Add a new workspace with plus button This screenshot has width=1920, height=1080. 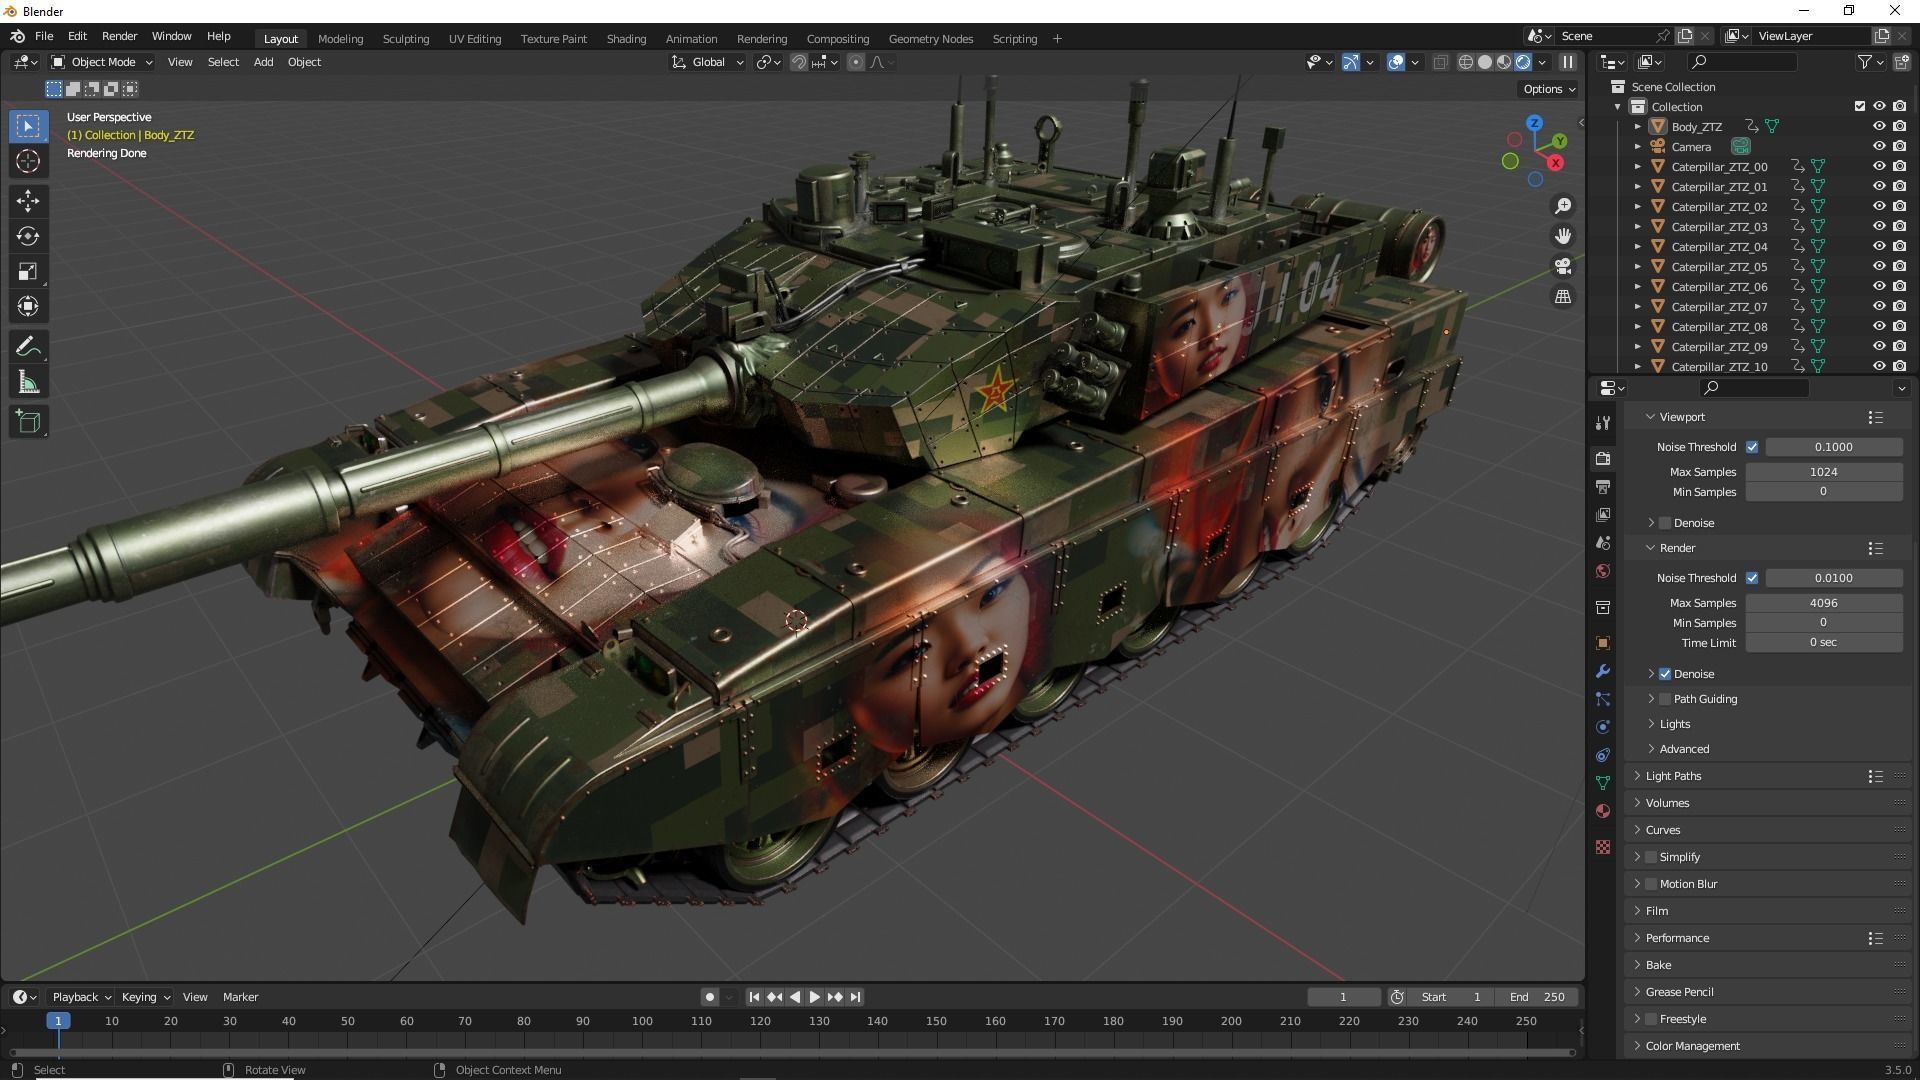tap(1057, 39)
